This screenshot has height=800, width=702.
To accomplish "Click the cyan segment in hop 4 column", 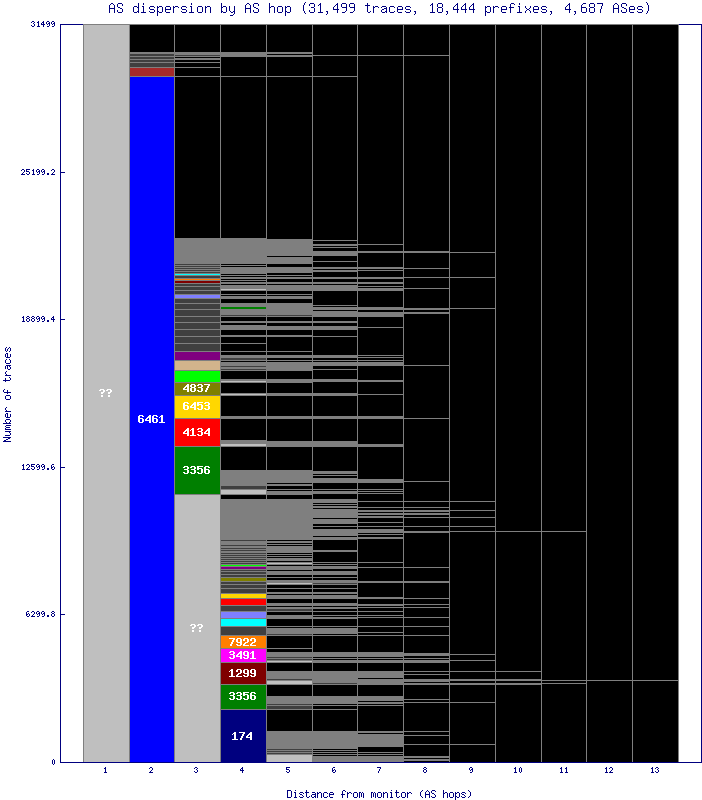I will coord(243,622).
